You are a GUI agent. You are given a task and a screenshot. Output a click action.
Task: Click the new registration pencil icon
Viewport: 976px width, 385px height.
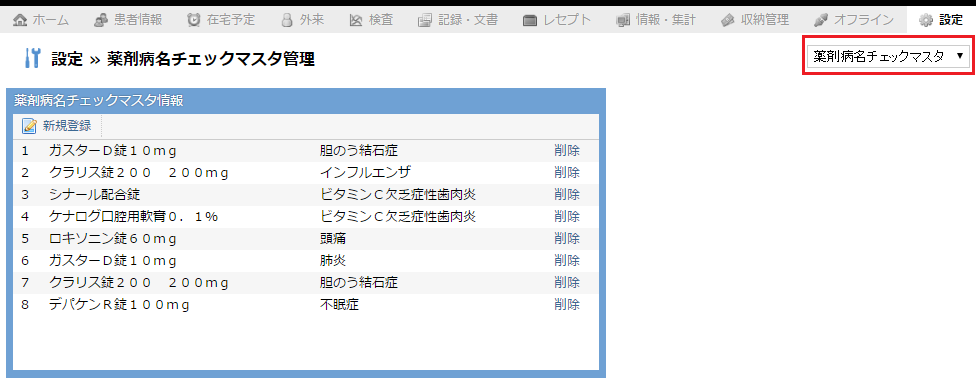pos(29,126)
